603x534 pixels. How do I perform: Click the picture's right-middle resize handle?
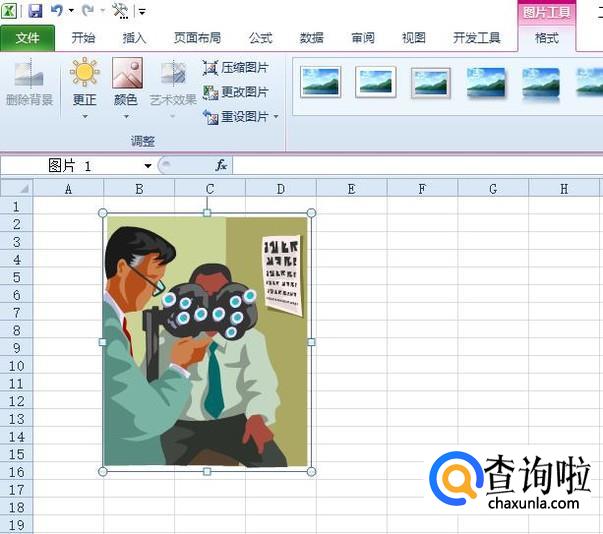tap(311, 342)
